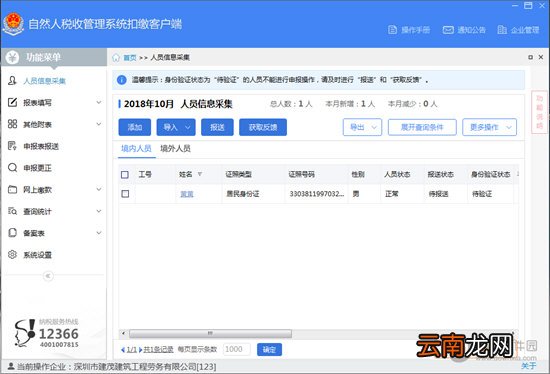550x374 pixels.
Task: Click the 网上缴款 wallet icon
Action: 12,189
